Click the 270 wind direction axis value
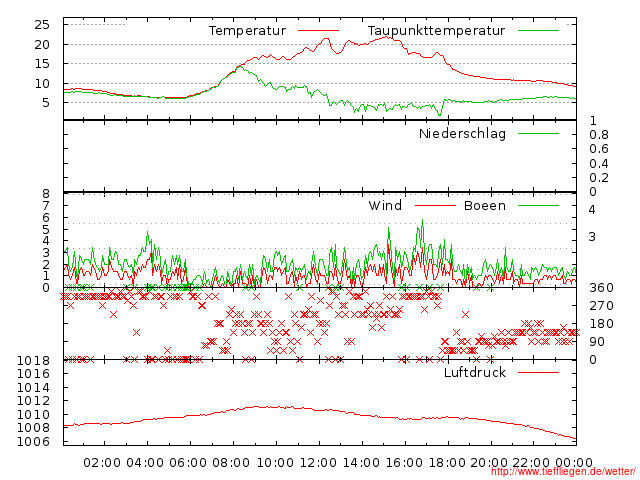 point(601,306)
